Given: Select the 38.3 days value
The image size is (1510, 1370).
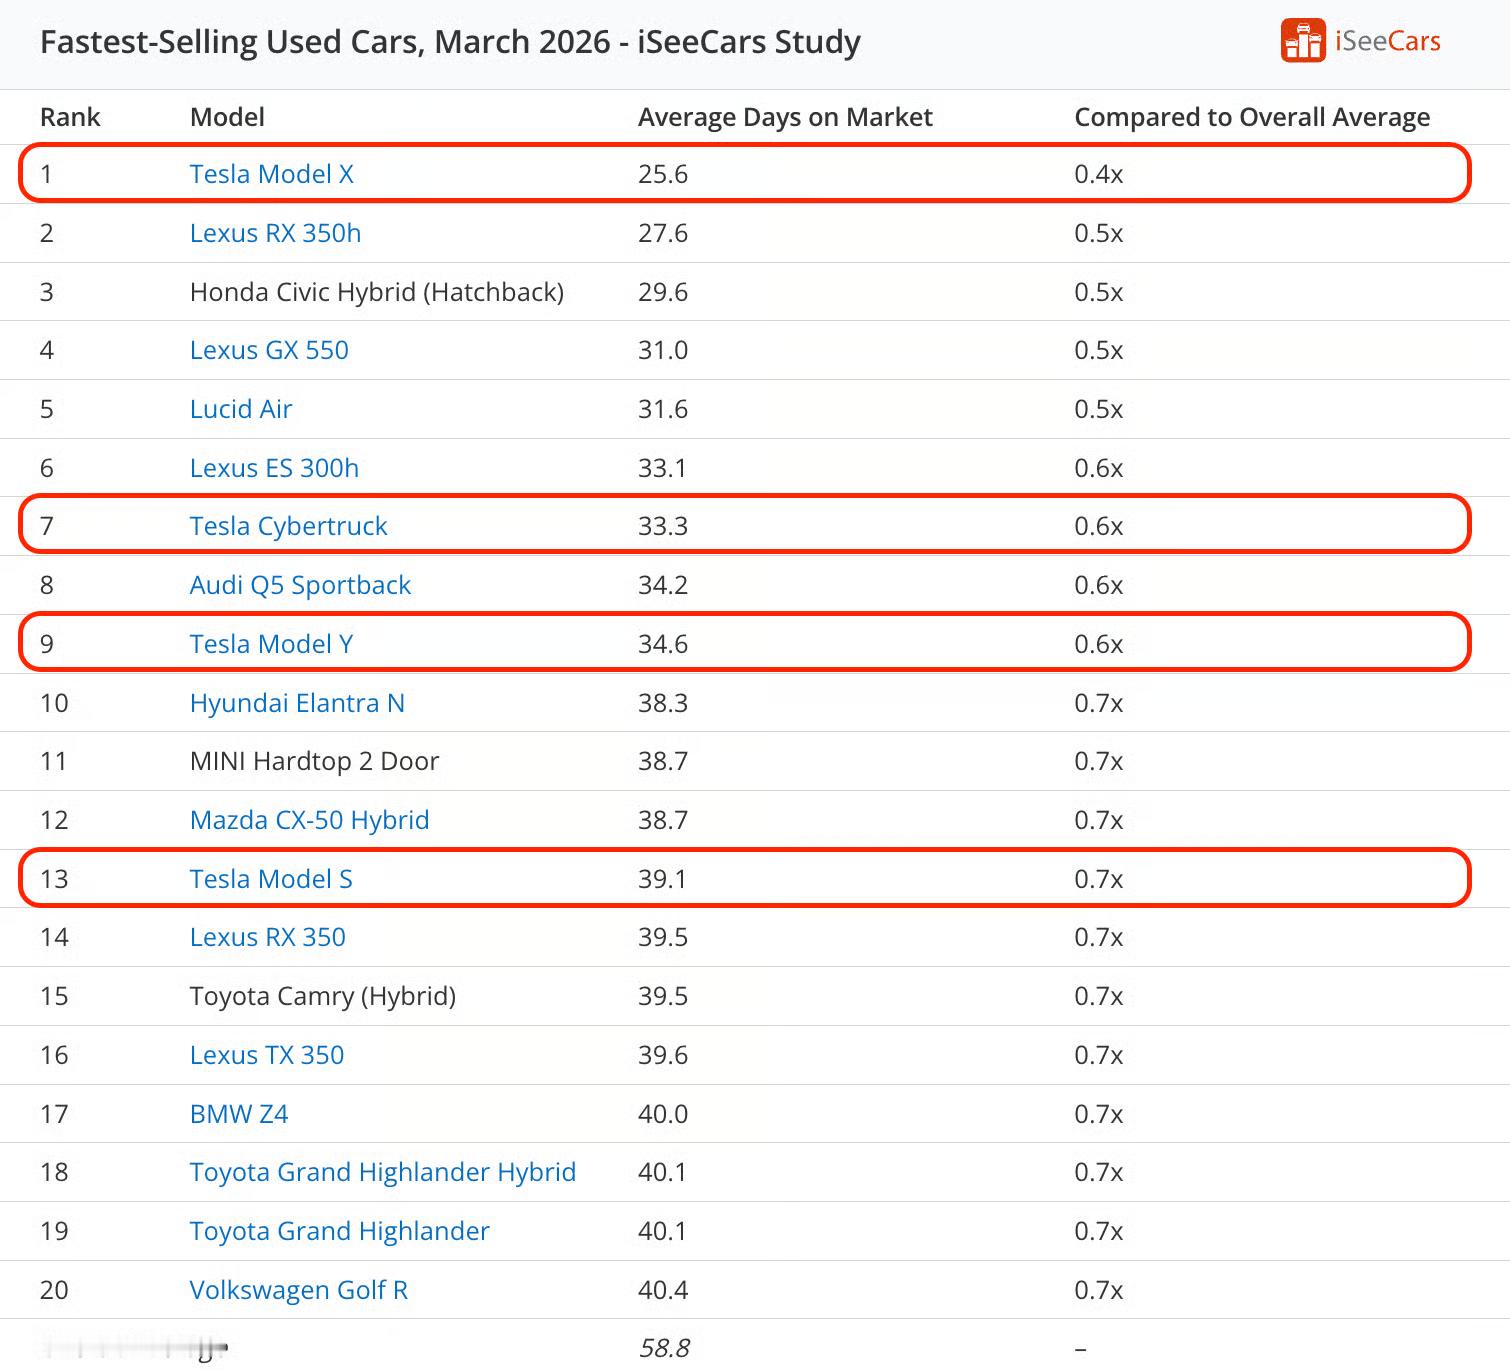Looking at the screenshot, I should point(663,703).
